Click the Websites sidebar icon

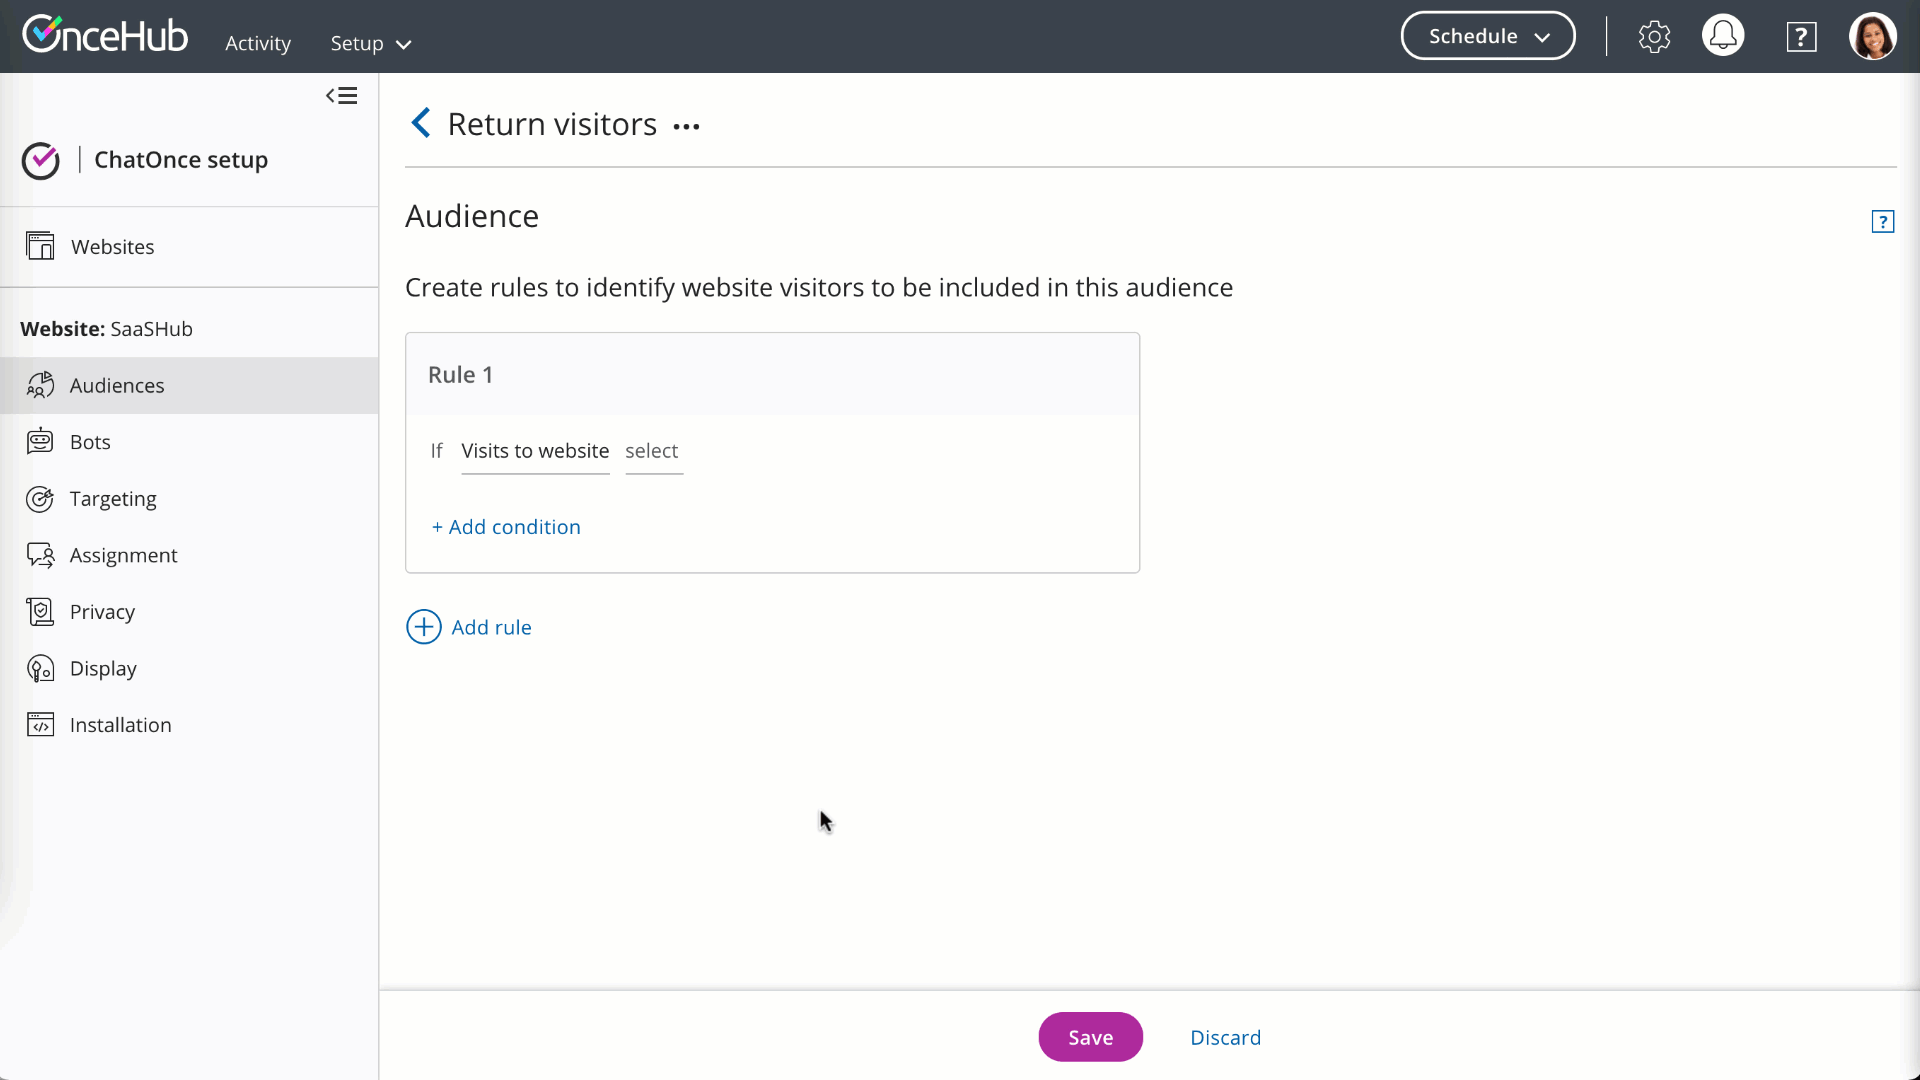[40, 246]
